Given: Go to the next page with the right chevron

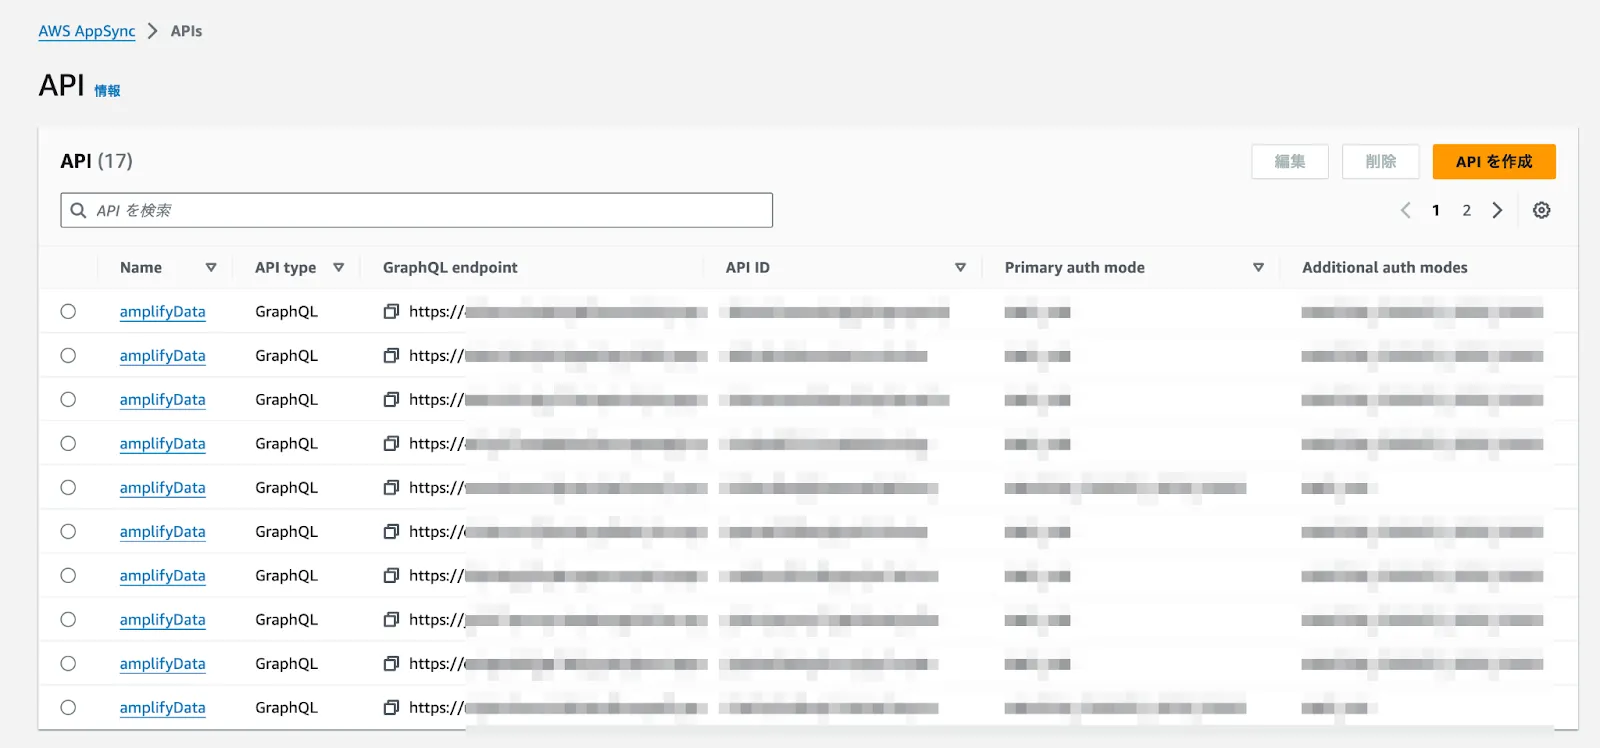Looking at the screenshot, I should (x=1497, y=210).
